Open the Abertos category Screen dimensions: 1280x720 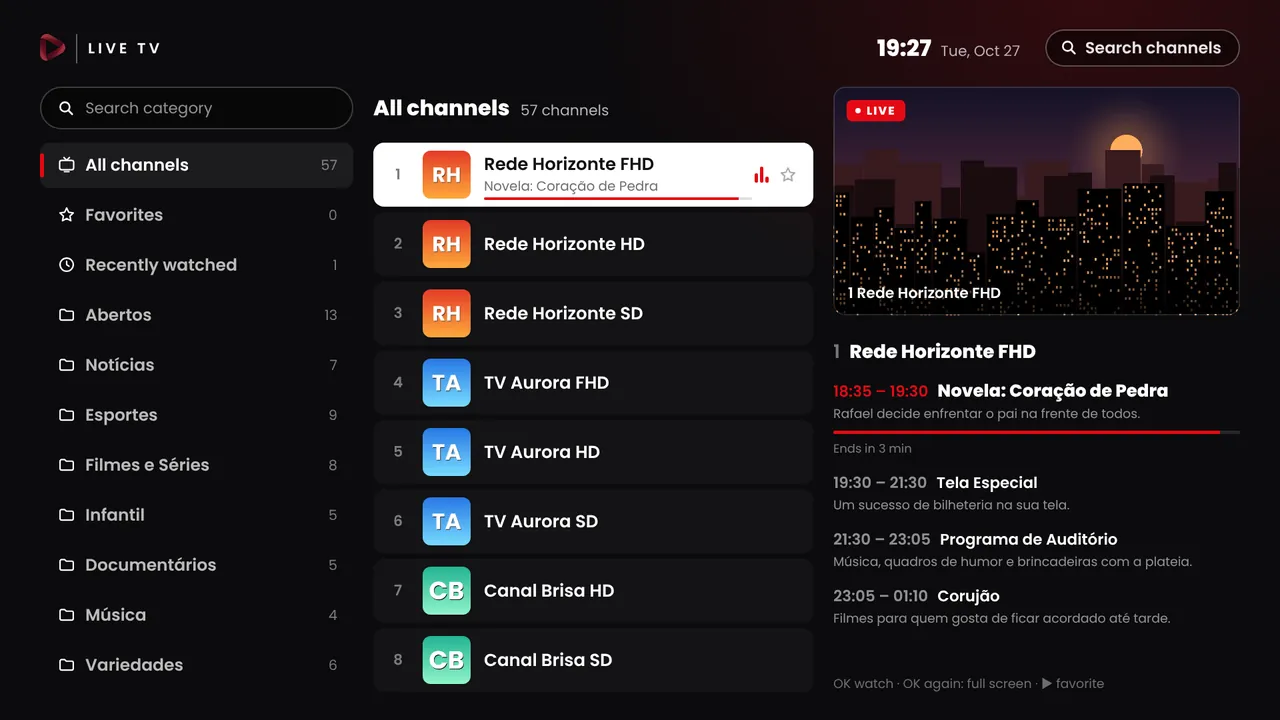tap(196, 315)
